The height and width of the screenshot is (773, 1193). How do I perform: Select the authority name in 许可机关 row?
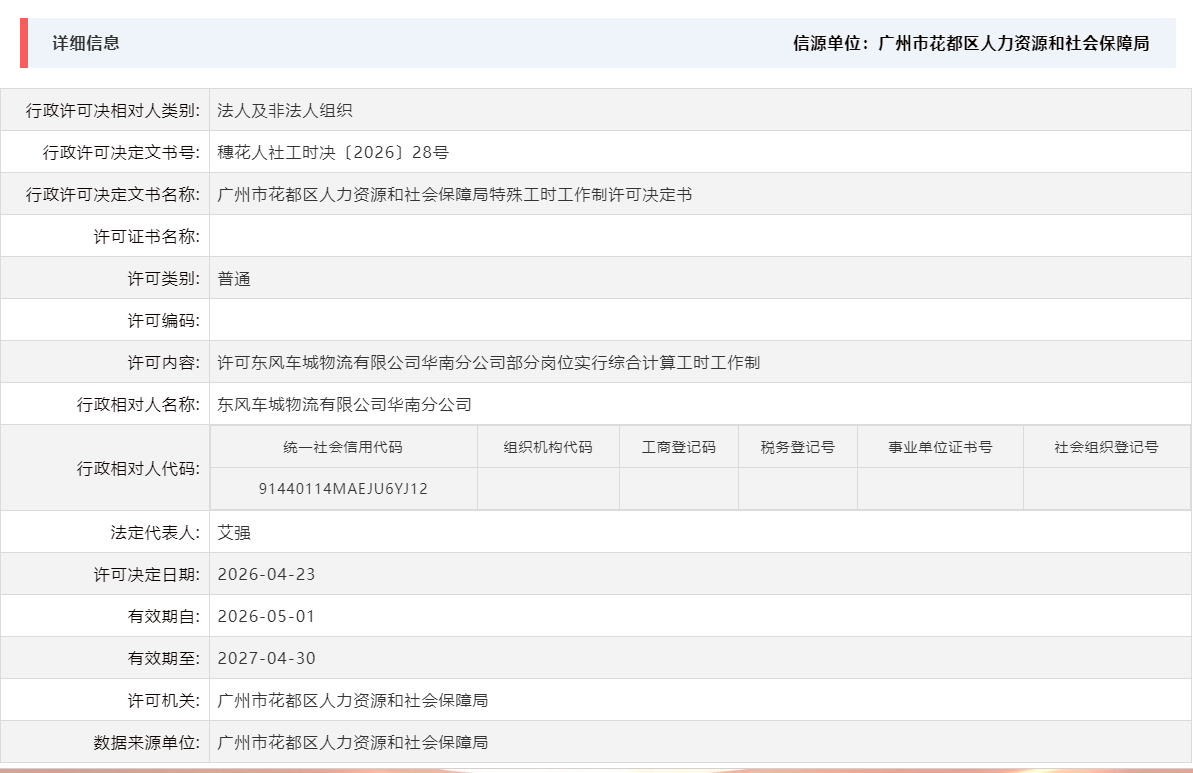pos(352,700)
